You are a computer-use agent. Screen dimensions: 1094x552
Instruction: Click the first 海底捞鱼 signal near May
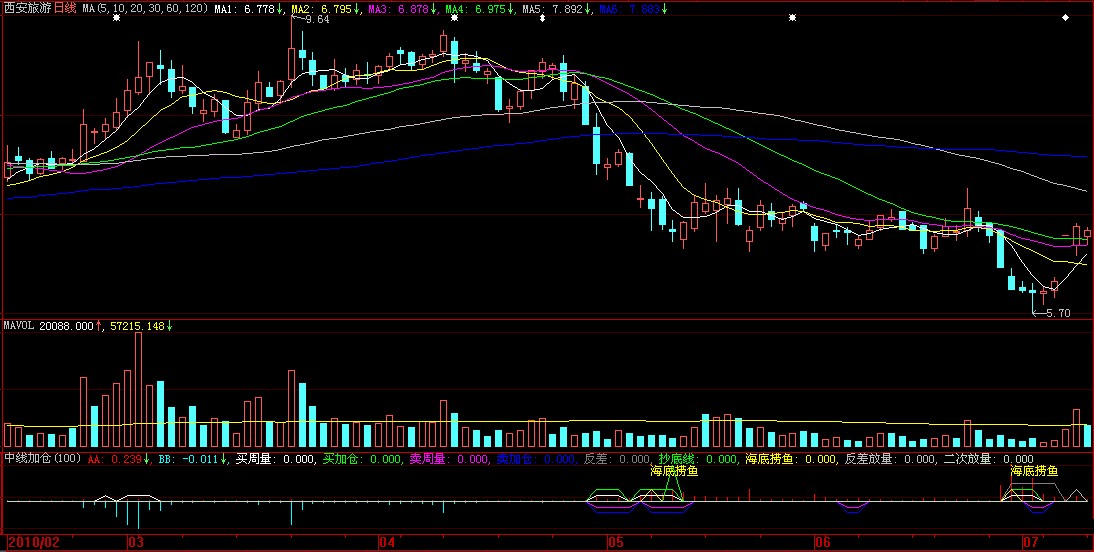(x=674, y=471)
